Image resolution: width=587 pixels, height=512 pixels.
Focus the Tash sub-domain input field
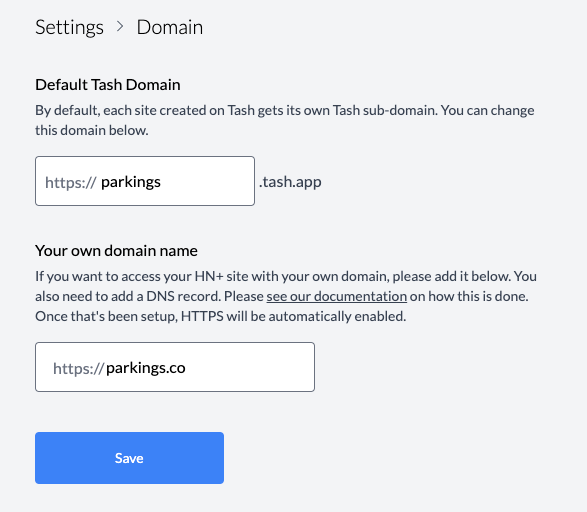point(145,181)
